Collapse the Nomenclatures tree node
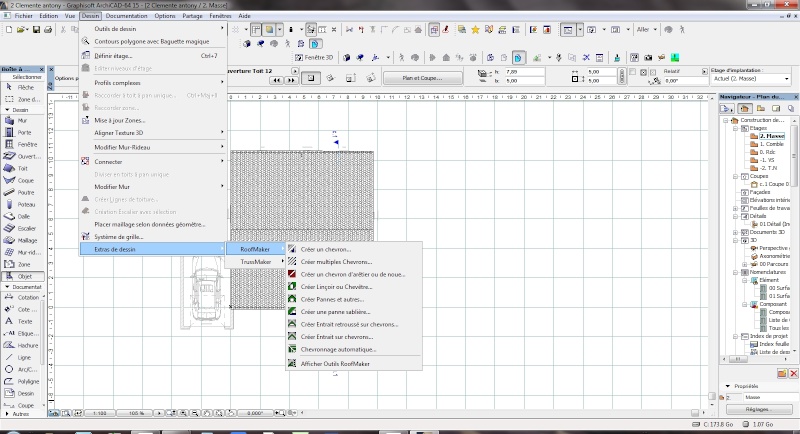The height and width of the screenshot is (434, 800). [735, 272]
